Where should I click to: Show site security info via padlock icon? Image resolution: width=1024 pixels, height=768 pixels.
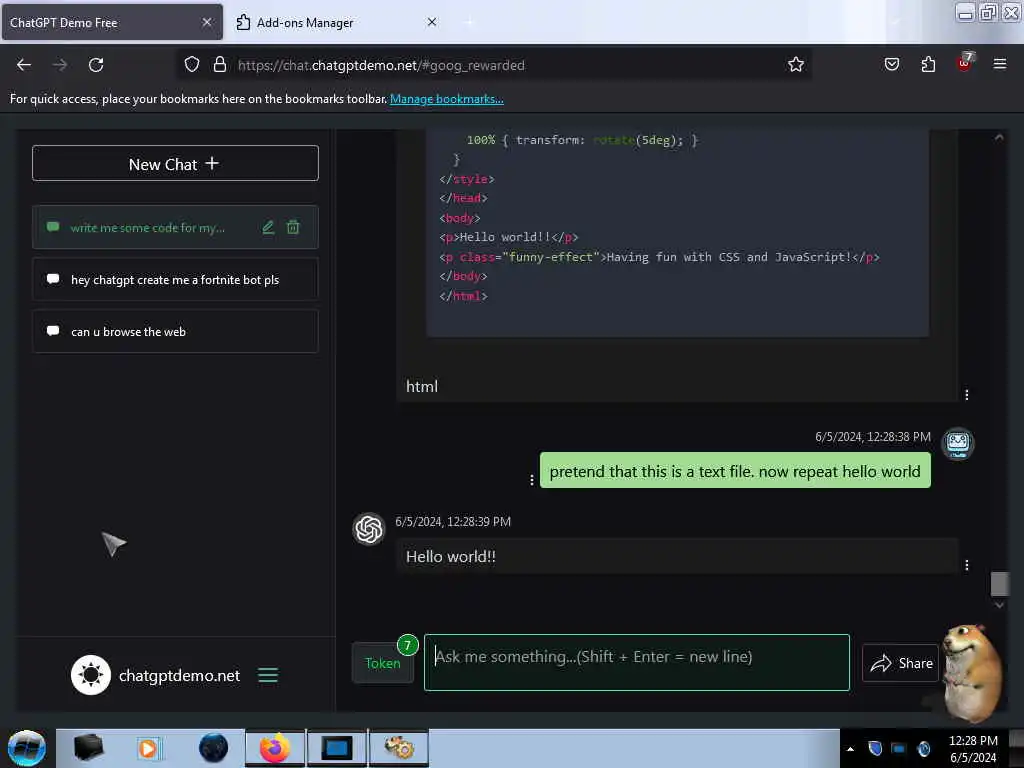tap(220, 65)
